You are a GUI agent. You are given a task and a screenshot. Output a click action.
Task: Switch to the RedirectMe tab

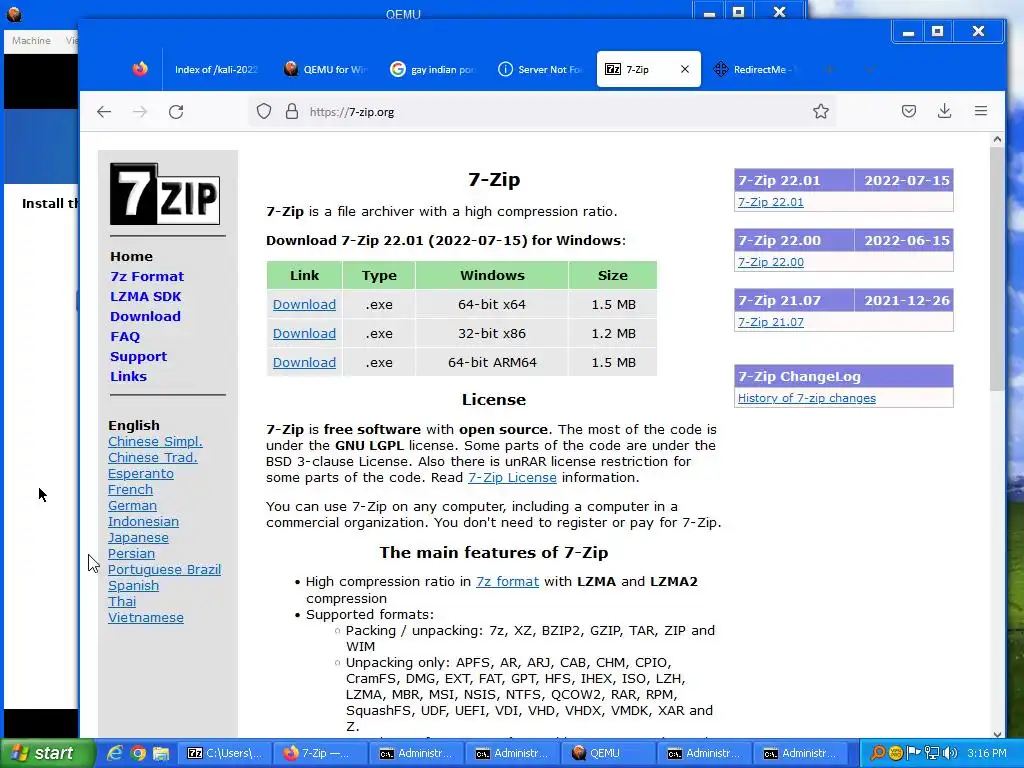(754, 69)
